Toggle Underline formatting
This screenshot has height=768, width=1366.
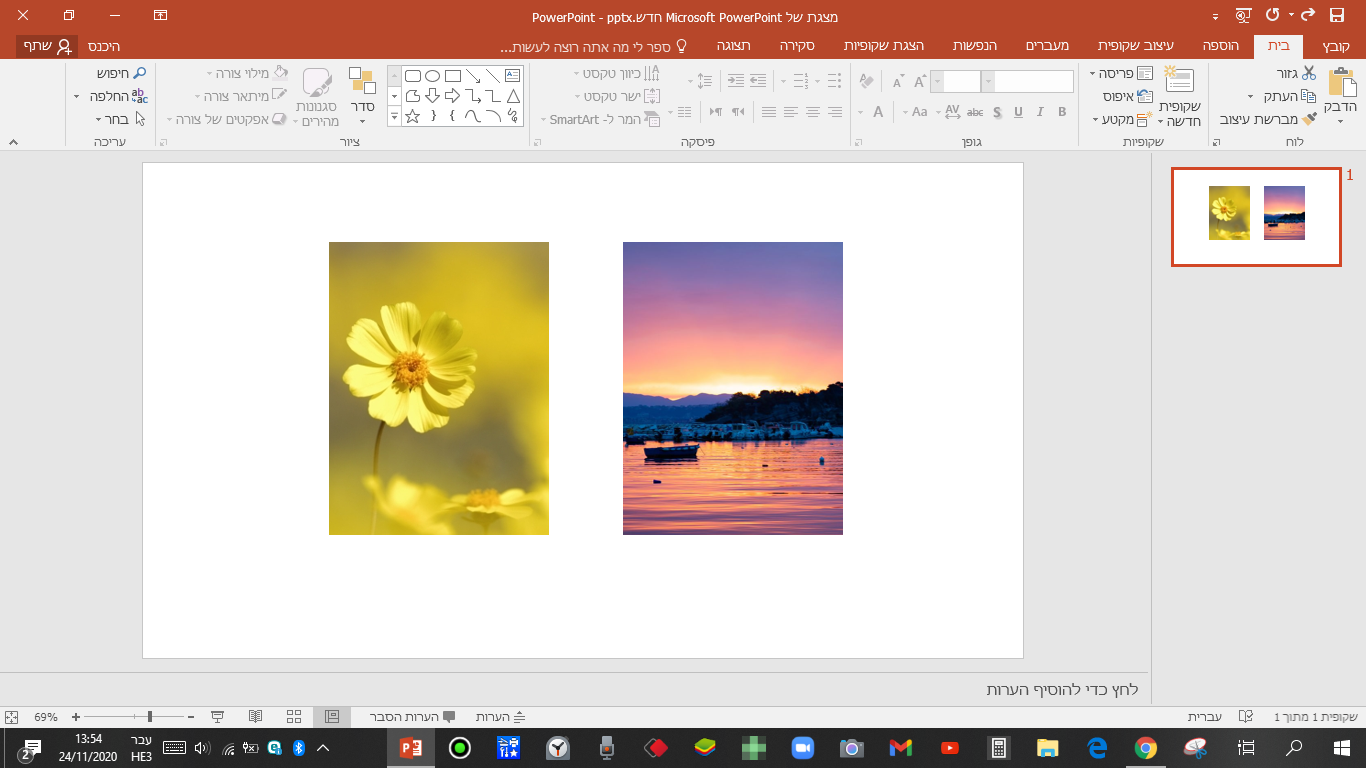coord(1018,112)
